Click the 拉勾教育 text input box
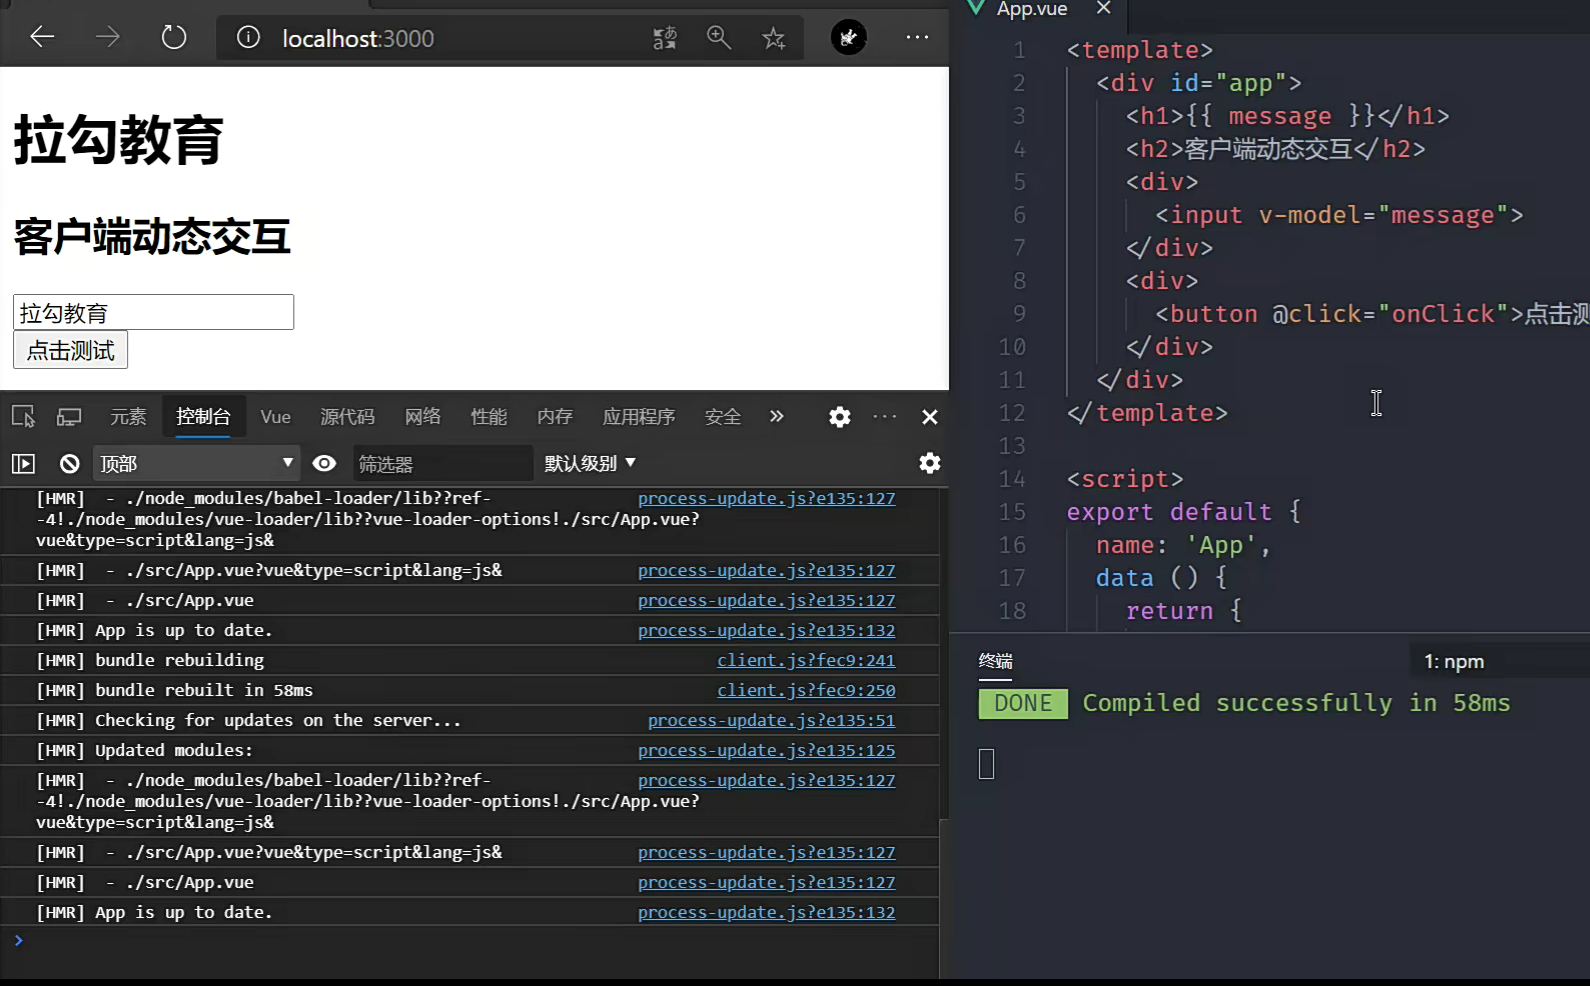1590x986 pixels. (x=153, y=312)
